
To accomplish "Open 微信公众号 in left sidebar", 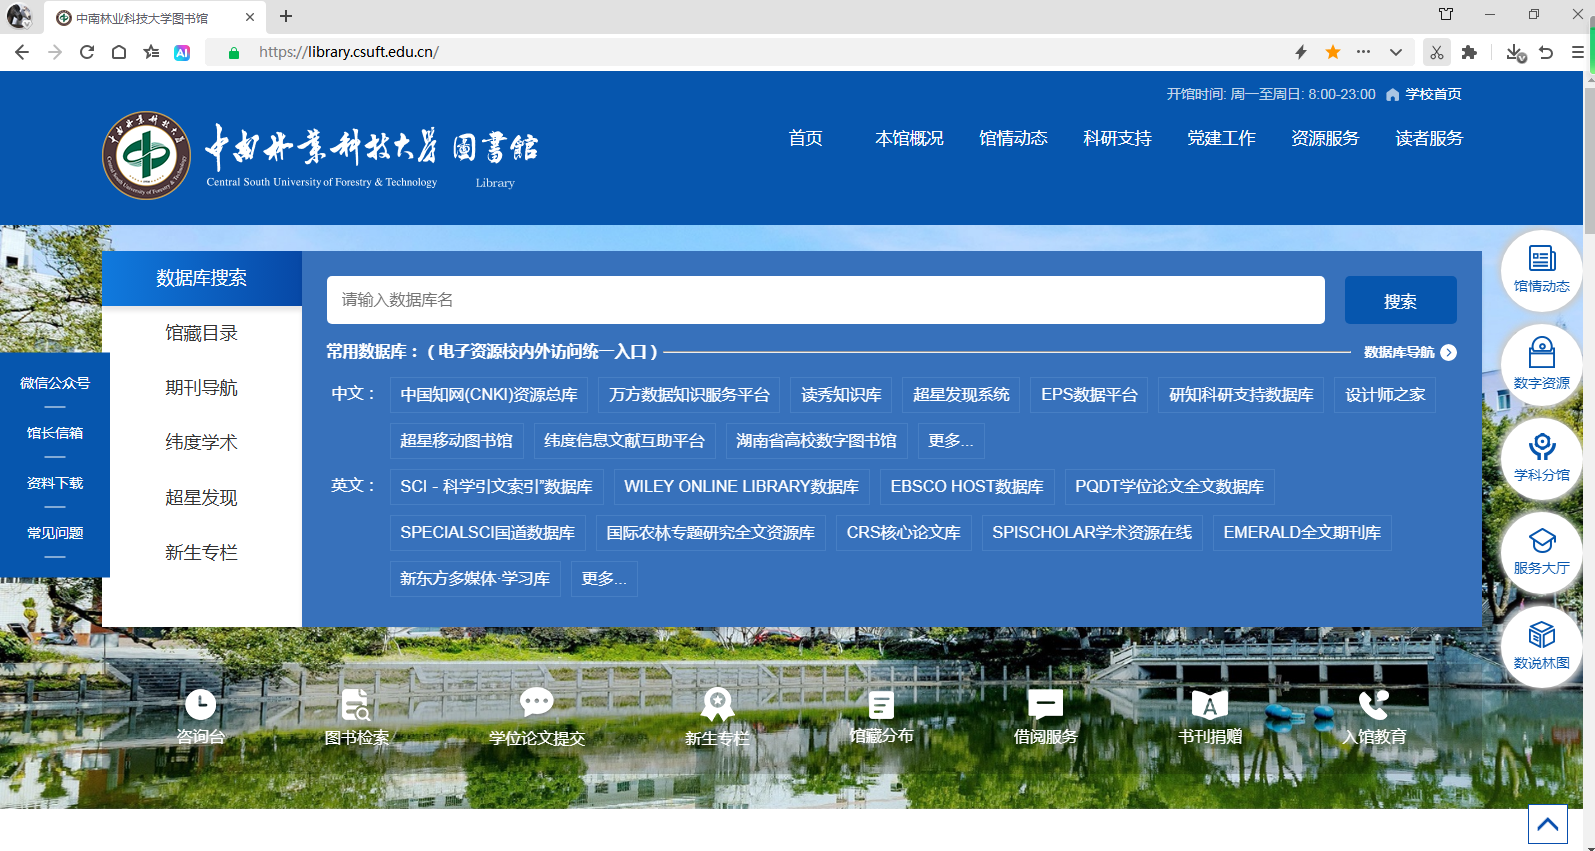I will tap(55, 383).
